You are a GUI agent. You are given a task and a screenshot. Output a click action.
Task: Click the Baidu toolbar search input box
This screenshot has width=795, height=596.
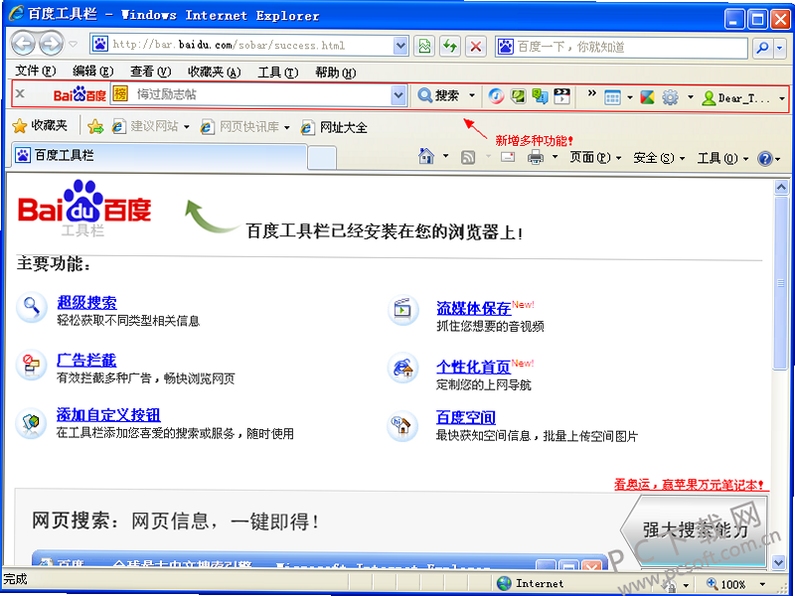click(x=261, y=94)
